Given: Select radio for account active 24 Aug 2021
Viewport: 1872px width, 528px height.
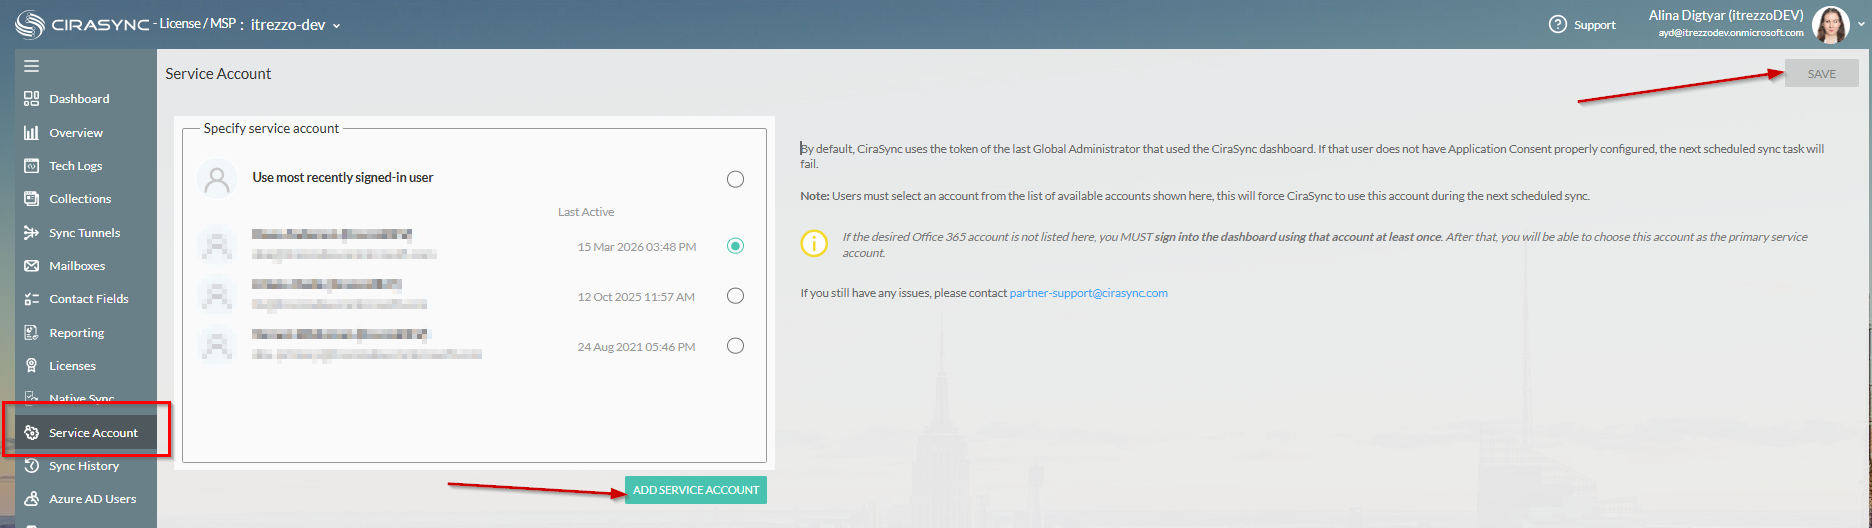Looking at the screenshot, I should (x=735, y=346).
